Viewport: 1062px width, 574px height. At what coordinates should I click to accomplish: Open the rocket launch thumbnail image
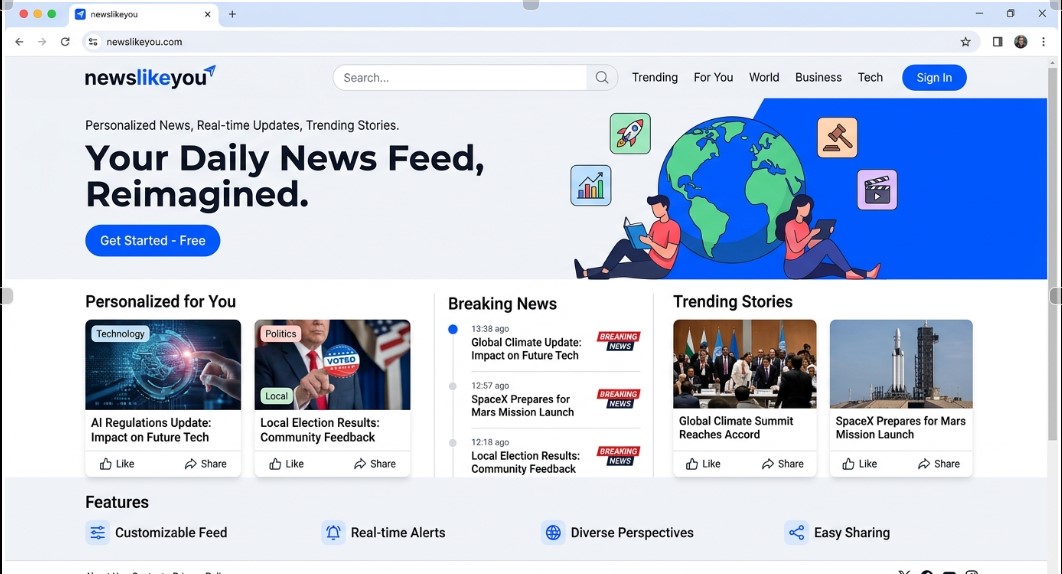click(x=901, y=364)
